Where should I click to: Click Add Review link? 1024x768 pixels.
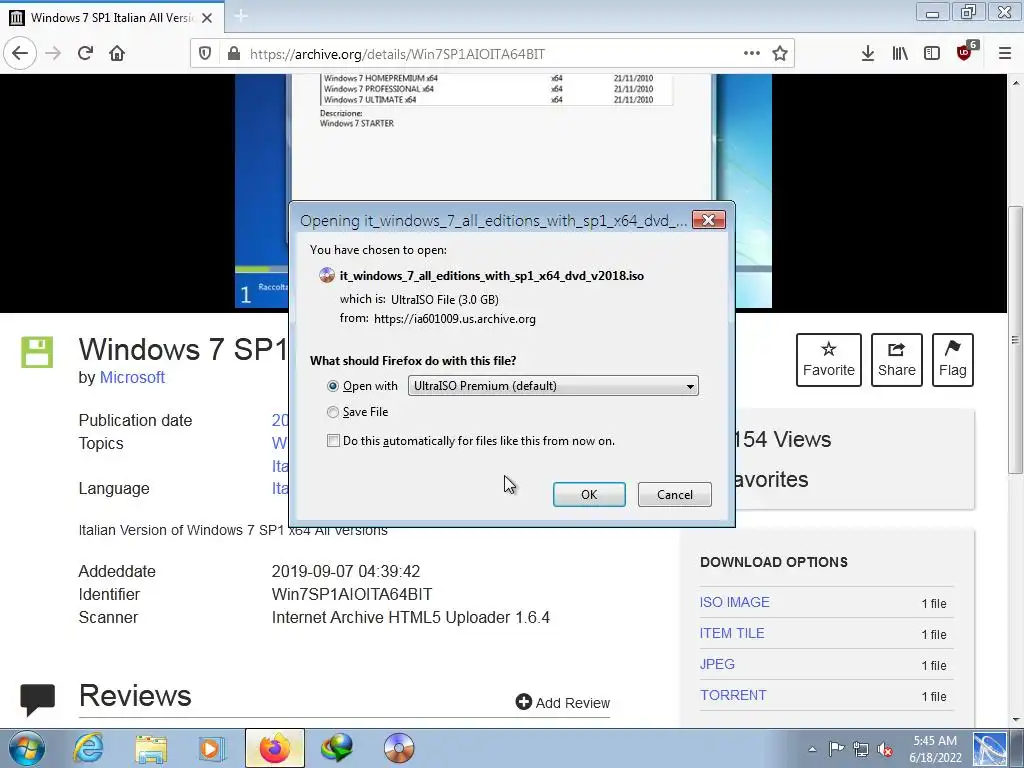click(563, 703)
